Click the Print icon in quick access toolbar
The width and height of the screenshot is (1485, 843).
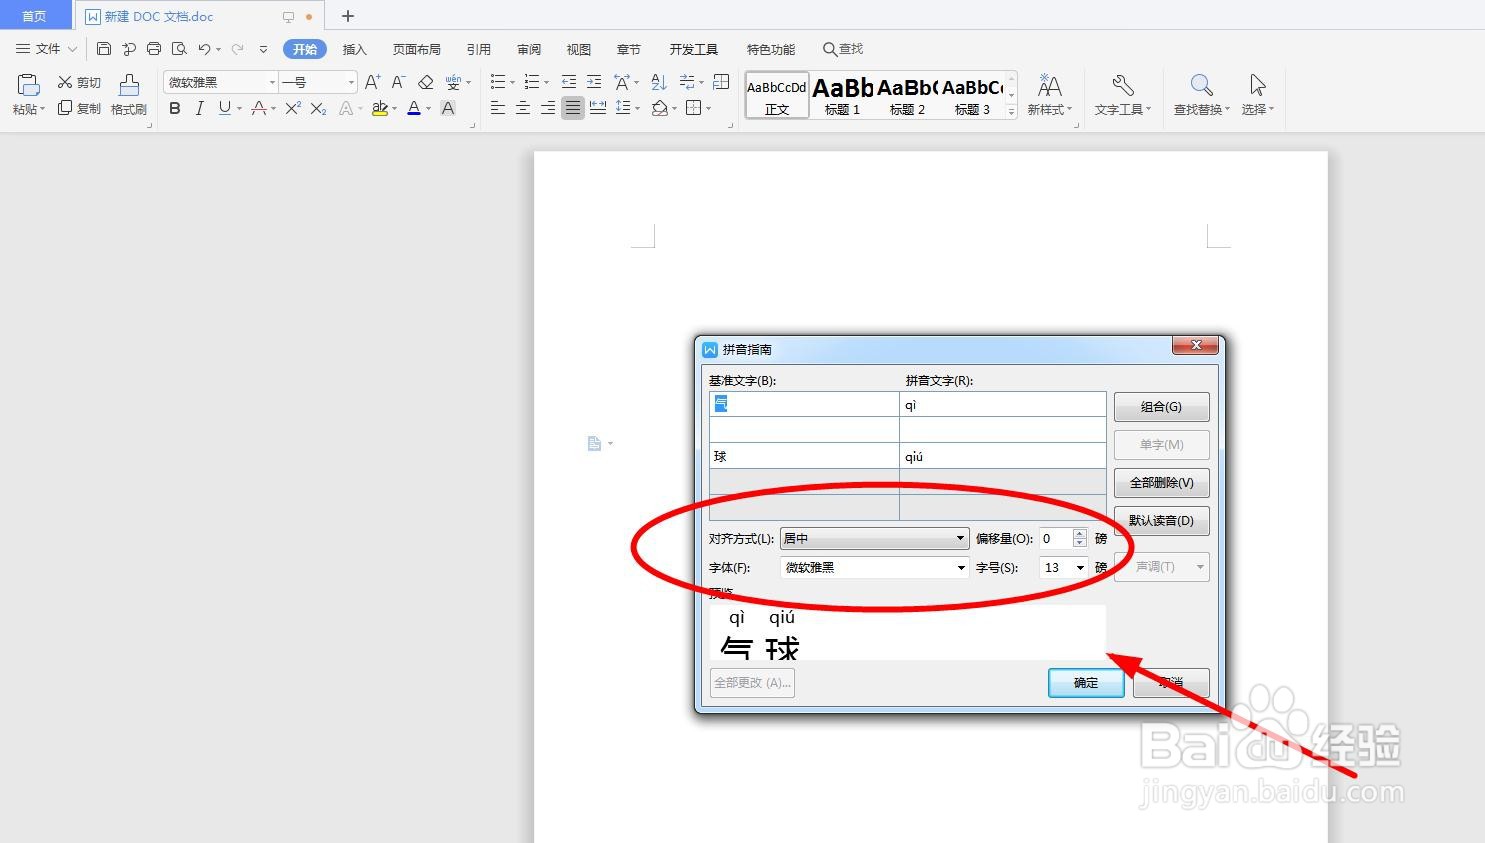pyautogui.click(x=154, y=48)
